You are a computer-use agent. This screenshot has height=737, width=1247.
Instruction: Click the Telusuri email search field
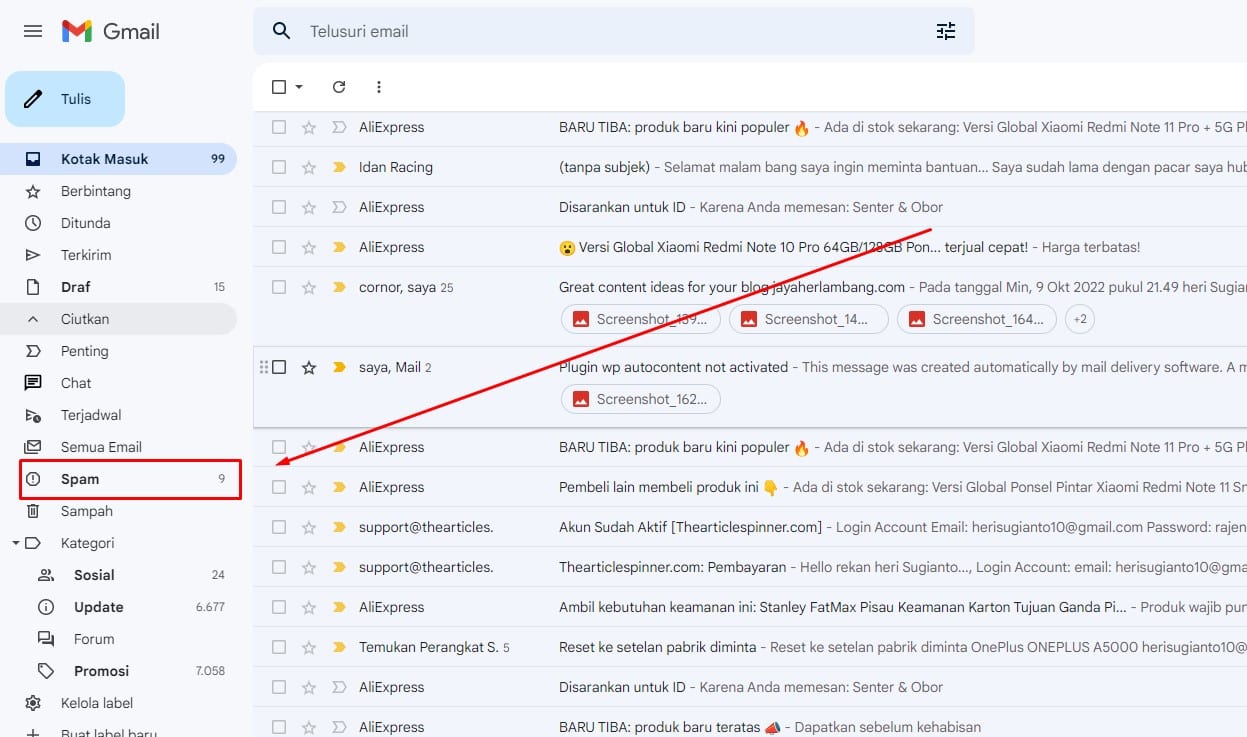tap(612, 31)
